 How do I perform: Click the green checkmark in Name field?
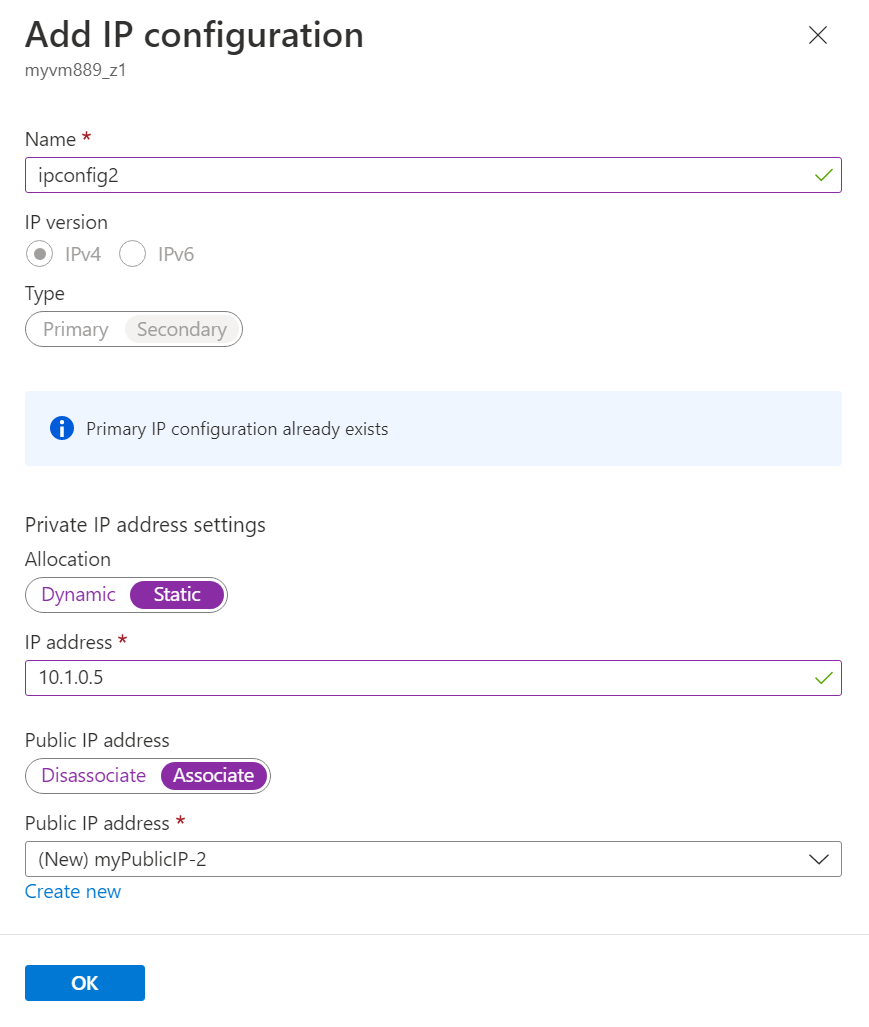823,175
